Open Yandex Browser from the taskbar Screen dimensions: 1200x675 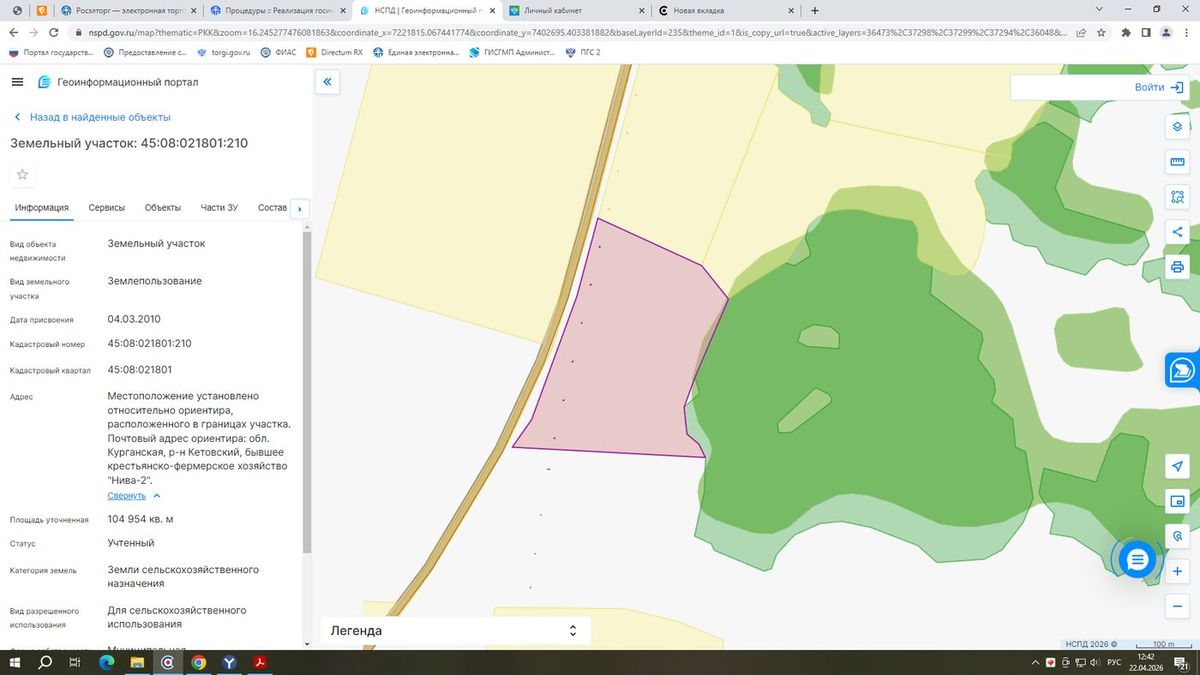(228, 663)
